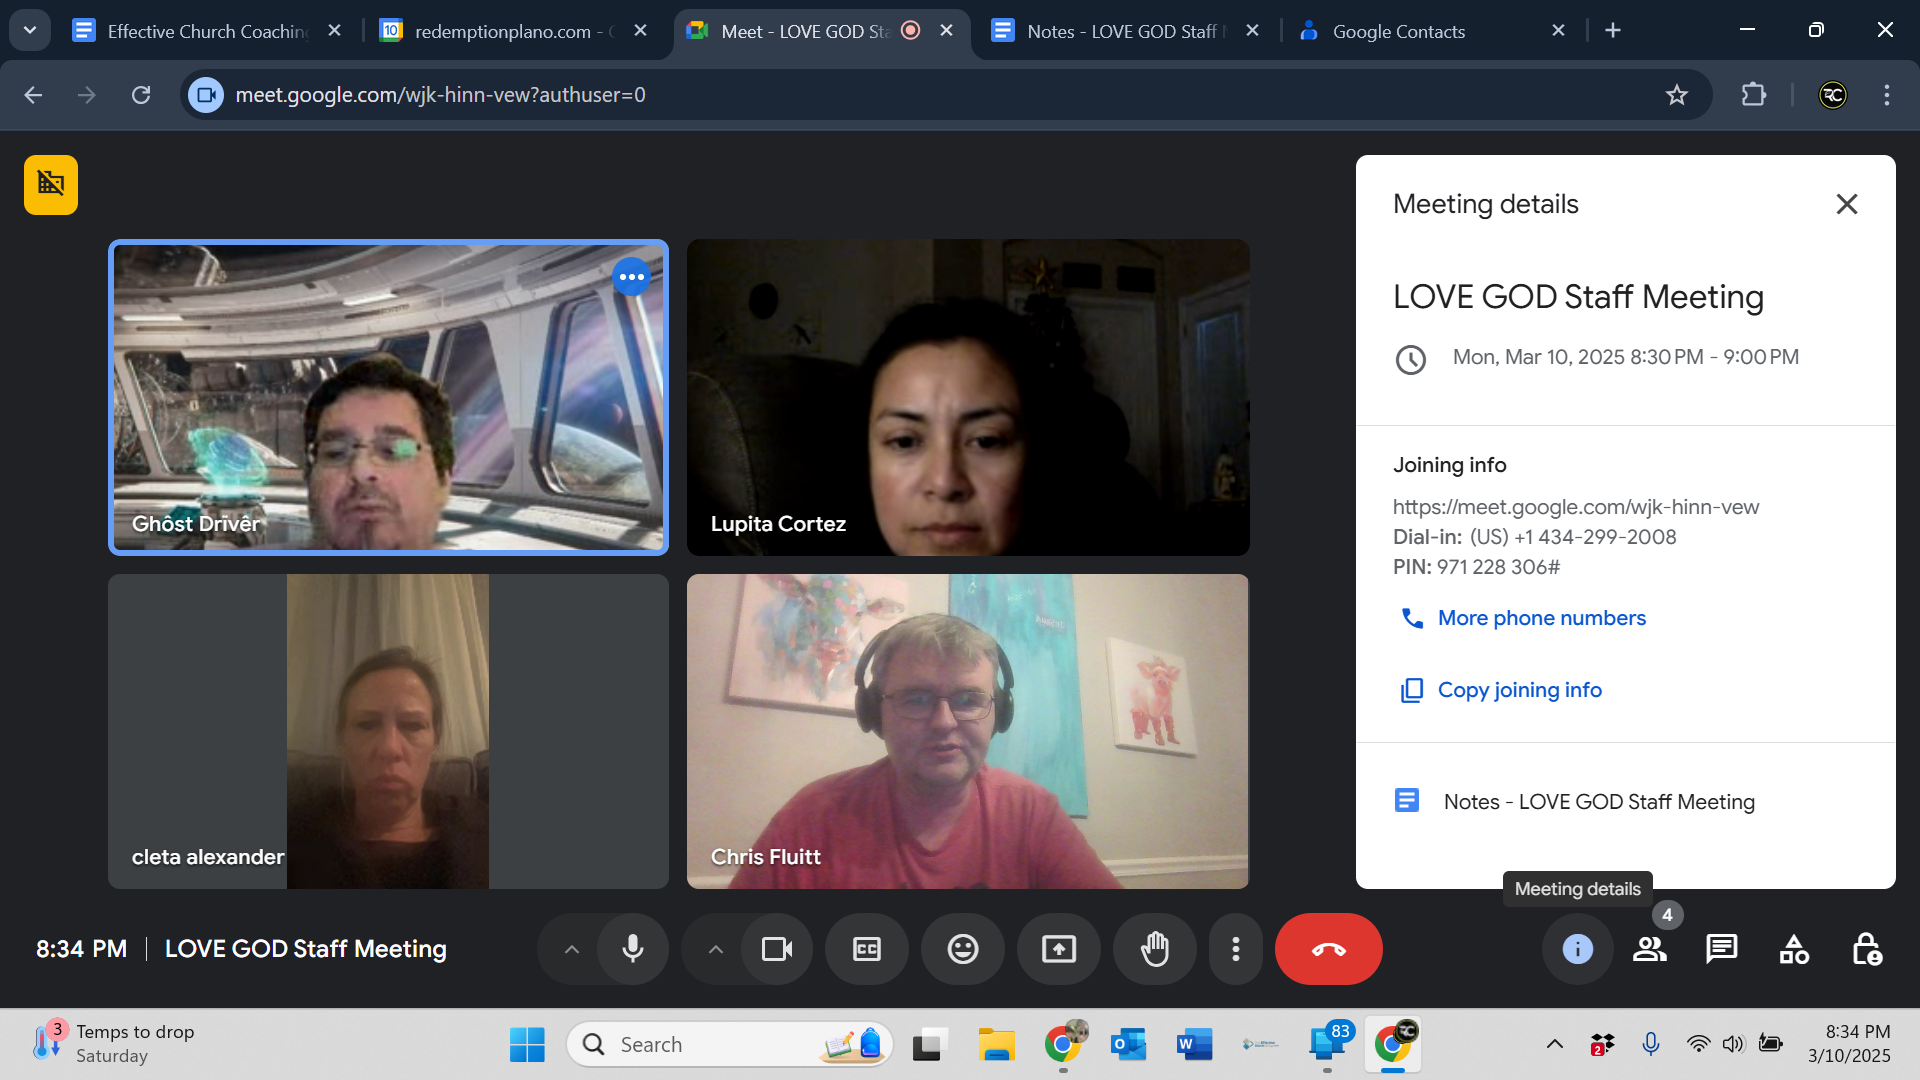Open host controls lock icon
The image size is (1920, 1080).
[1866, 949]
